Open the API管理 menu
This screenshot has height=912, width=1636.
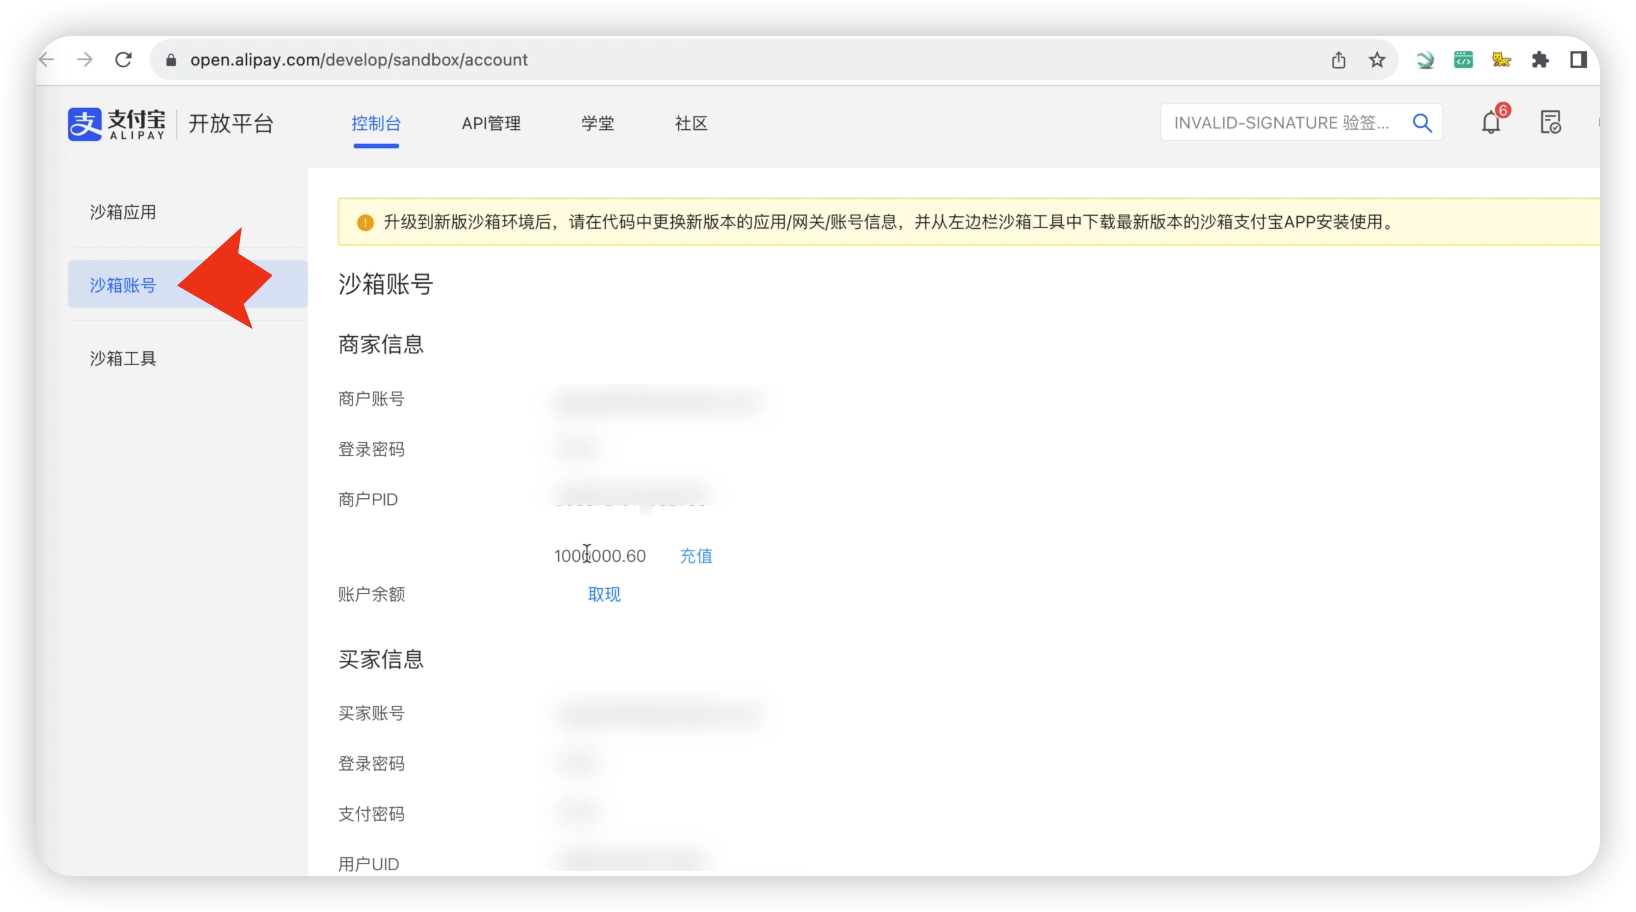coord(491,123)
